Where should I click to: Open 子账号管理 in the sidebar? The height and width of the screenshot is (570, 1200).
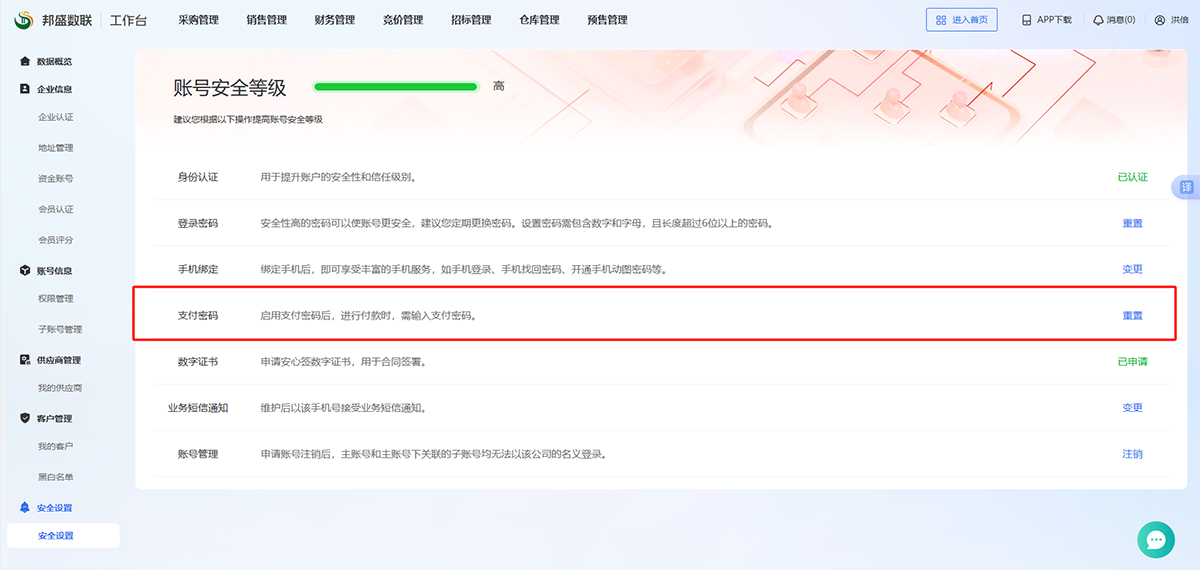click(60, 329)
